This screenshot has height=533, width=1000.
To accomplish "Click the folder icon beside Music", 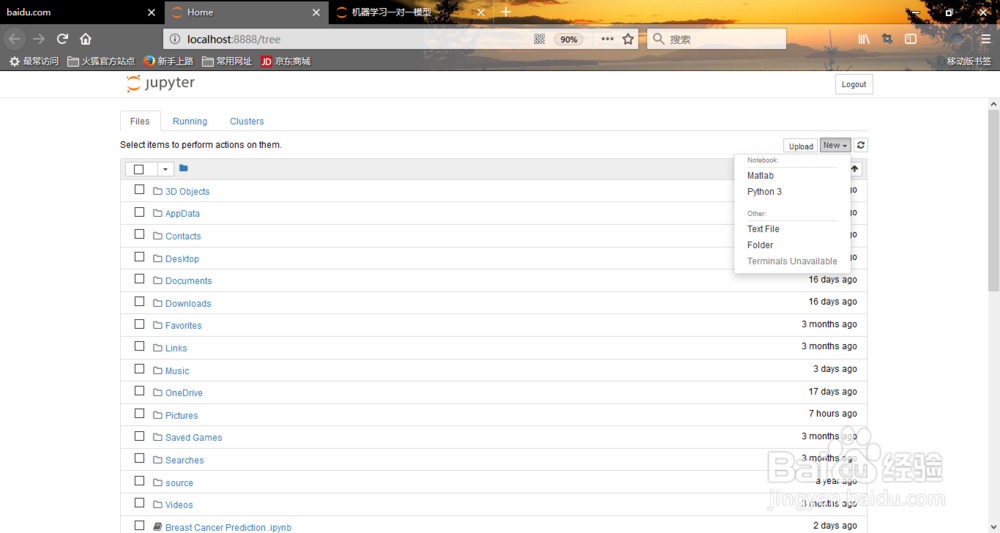I will click(x=158, y=370).
